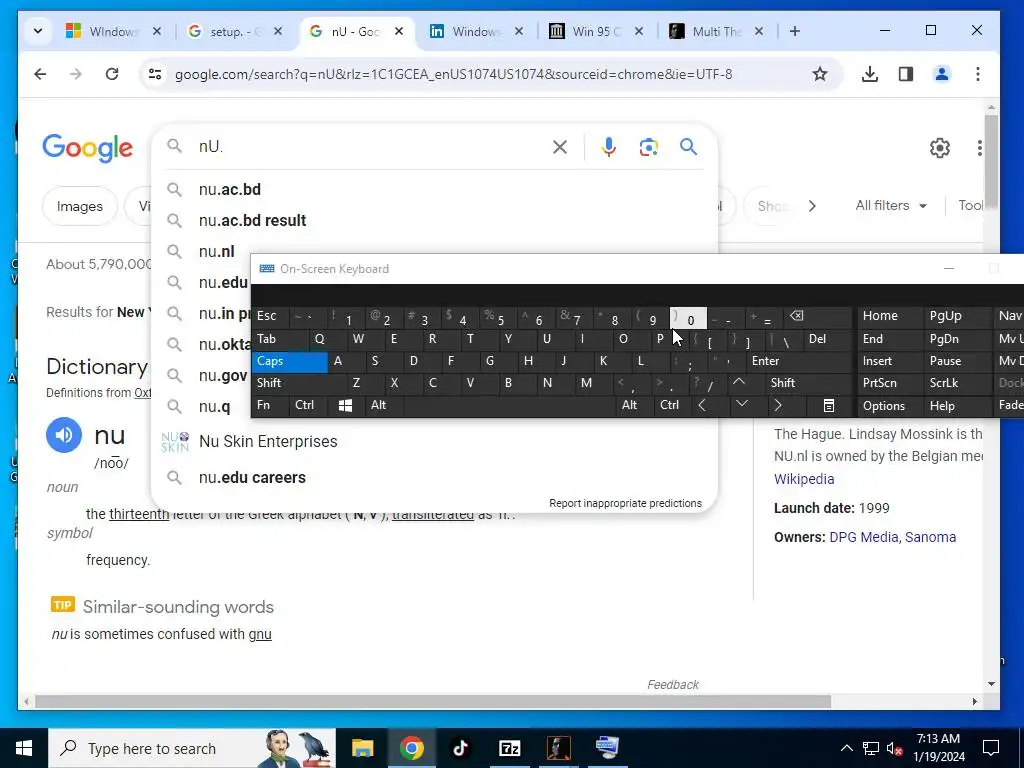The width and height of the screenshot is (1024, 768).
Task: Choose suggestion nu.edu careers
Action: (x=252, y=478)
